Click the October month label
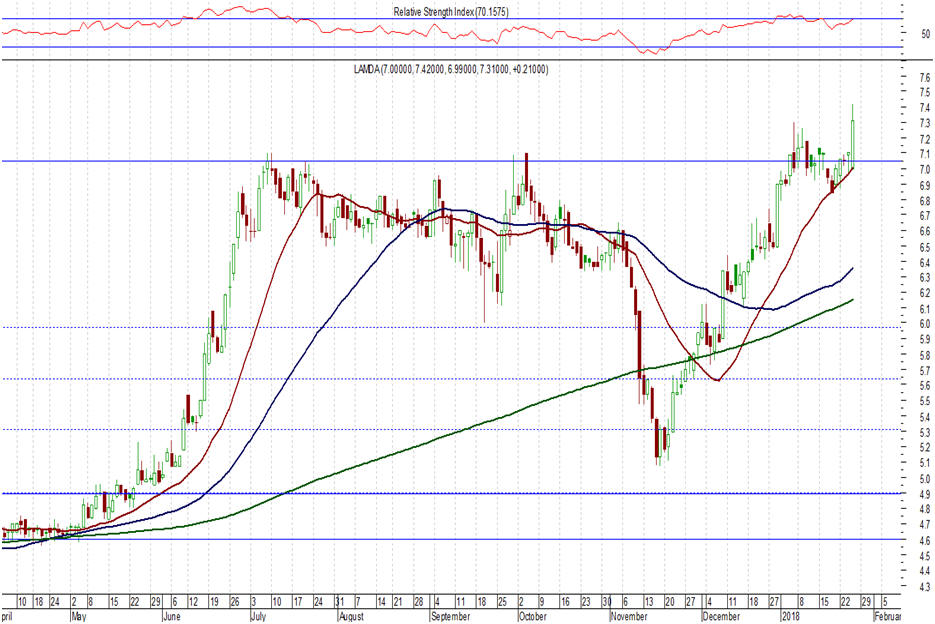Screen dimensions: 935x624 [x=532, y=616]
